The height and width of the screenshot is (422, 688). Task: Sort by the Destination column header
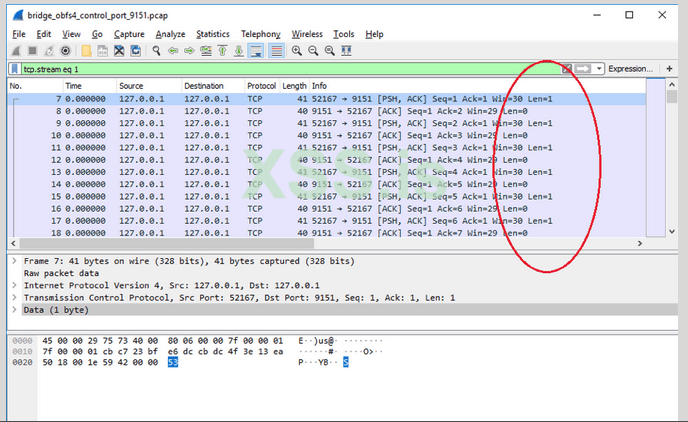[x=213, y=86]
